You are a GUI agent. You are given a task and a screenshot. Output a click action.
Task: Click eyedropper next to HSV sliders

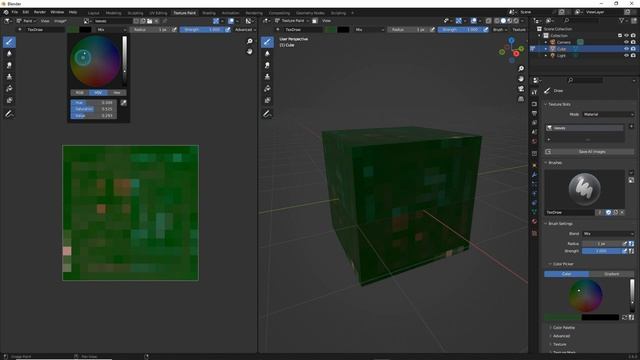click(123, 103)
